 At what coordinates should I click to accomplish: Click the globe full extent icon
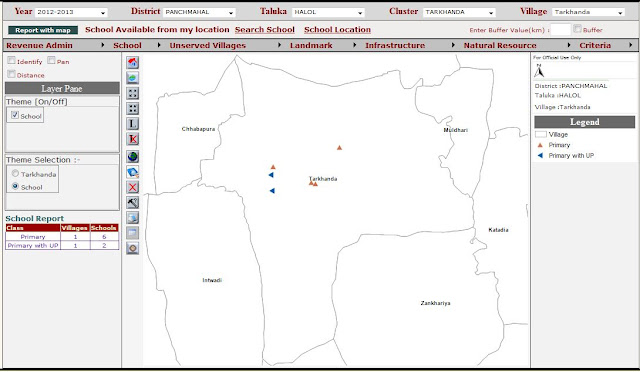coord(133,156)
